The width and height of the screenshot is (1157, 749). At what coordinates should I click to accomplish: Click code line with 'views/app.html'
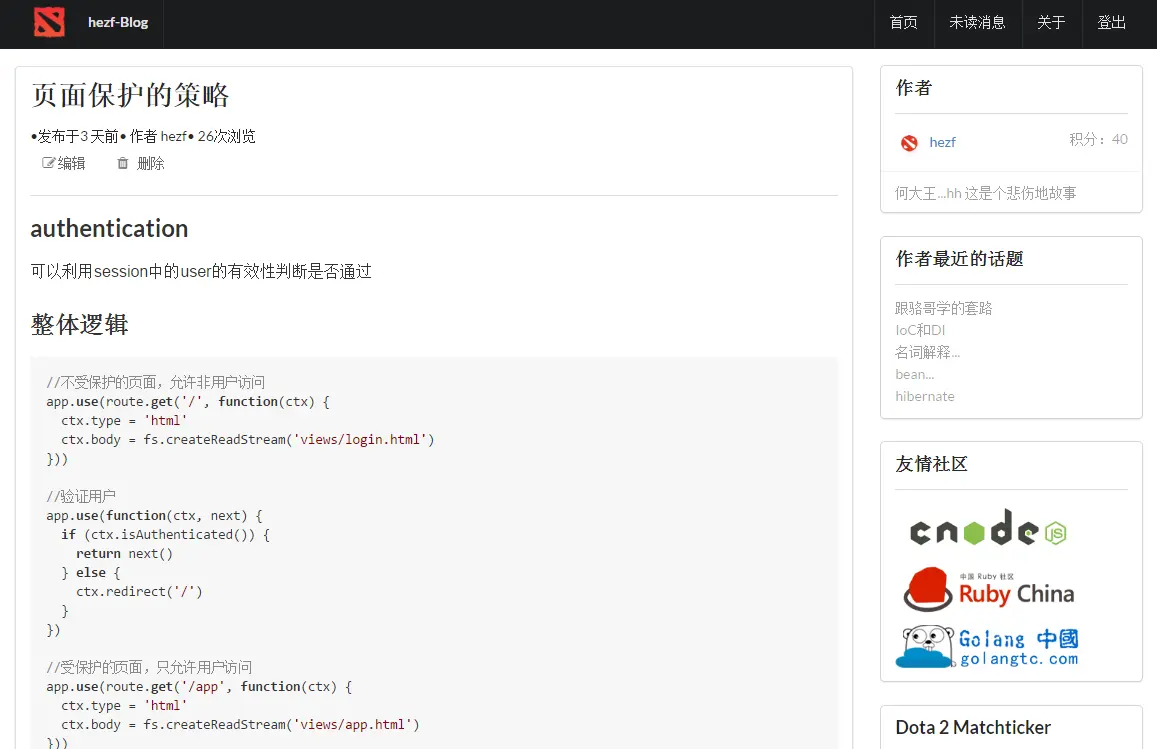241,725
